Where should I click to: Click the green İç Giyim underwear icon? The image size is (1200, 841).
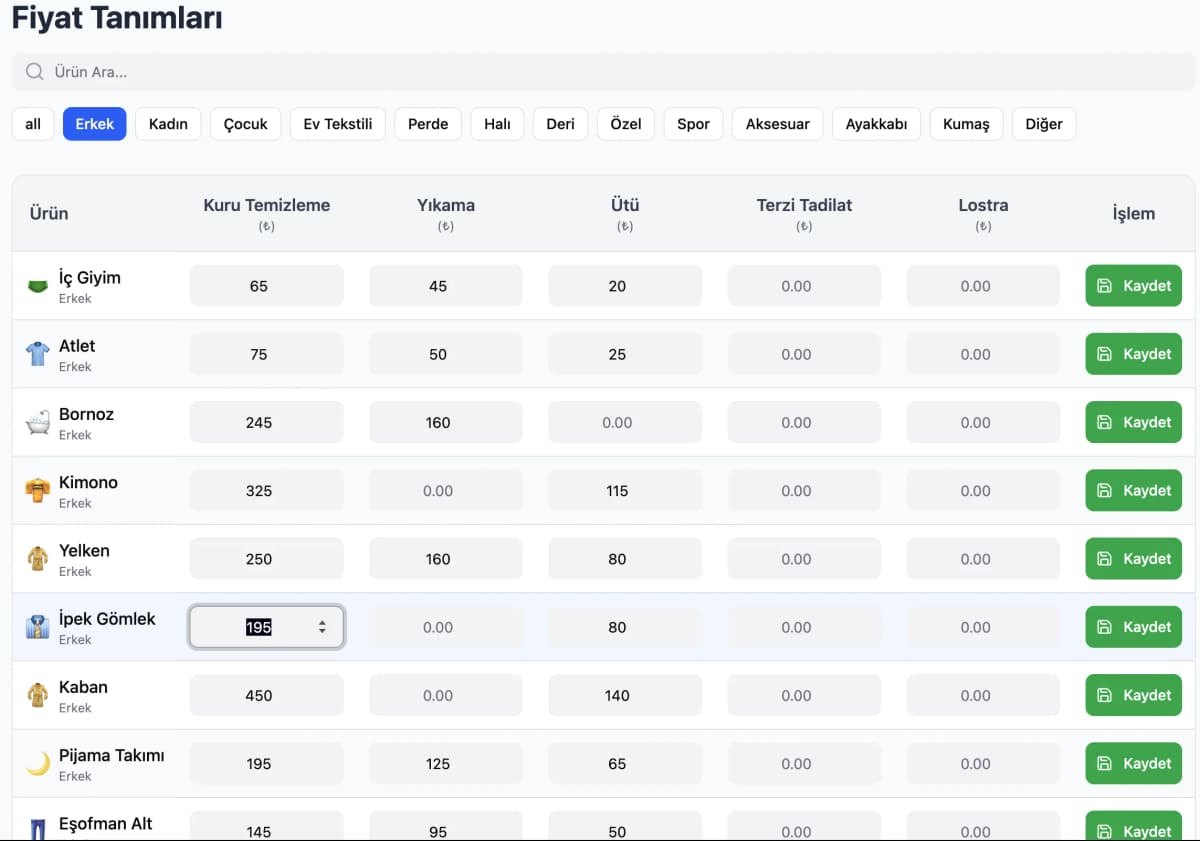pyautogui.click(x=37, y=286)
